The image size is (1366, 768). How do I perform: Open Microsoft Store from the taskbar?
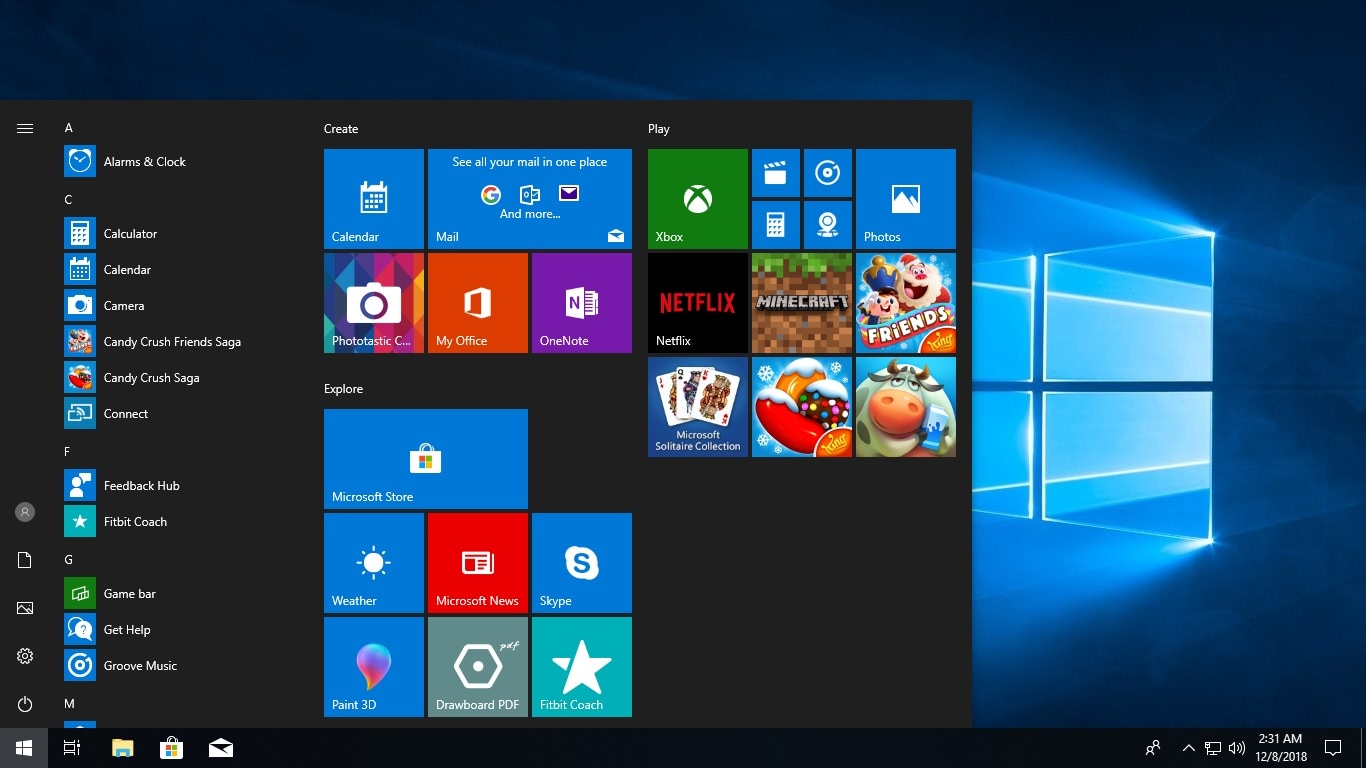click(172, 748)
